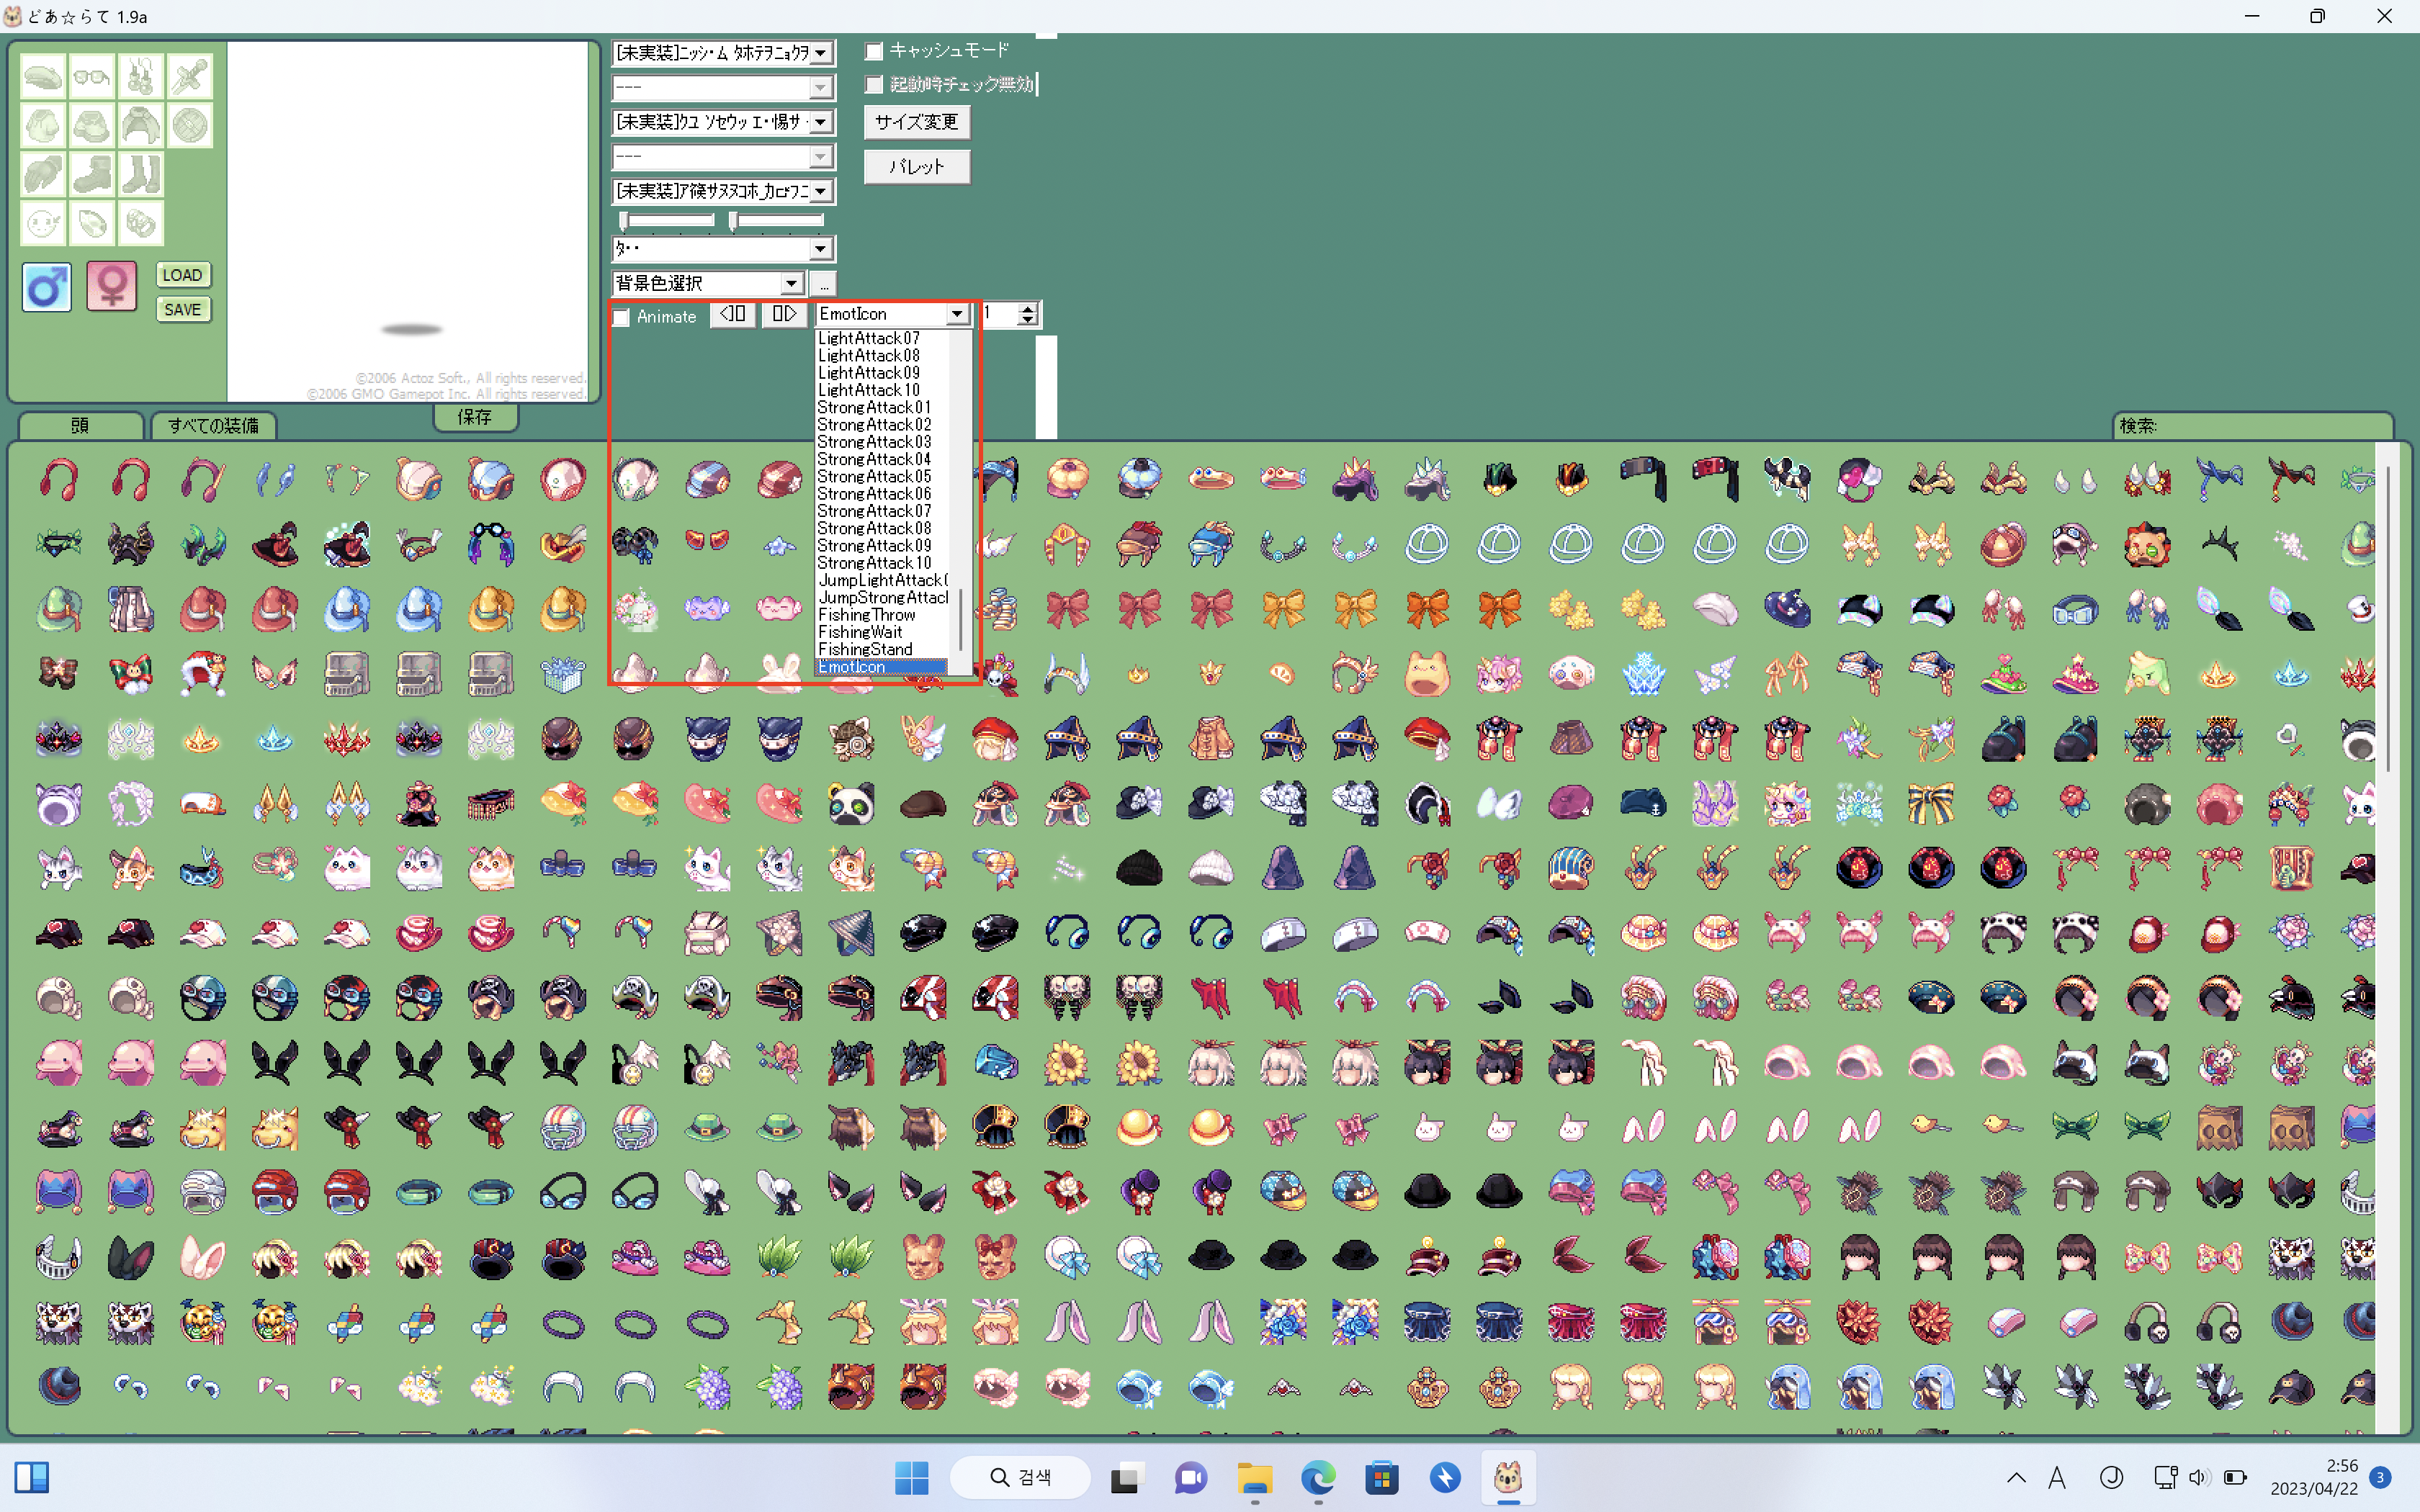Screen dimensions: 2420x1512
Task: Select the face slot icon
Action: tap(43, 224)
